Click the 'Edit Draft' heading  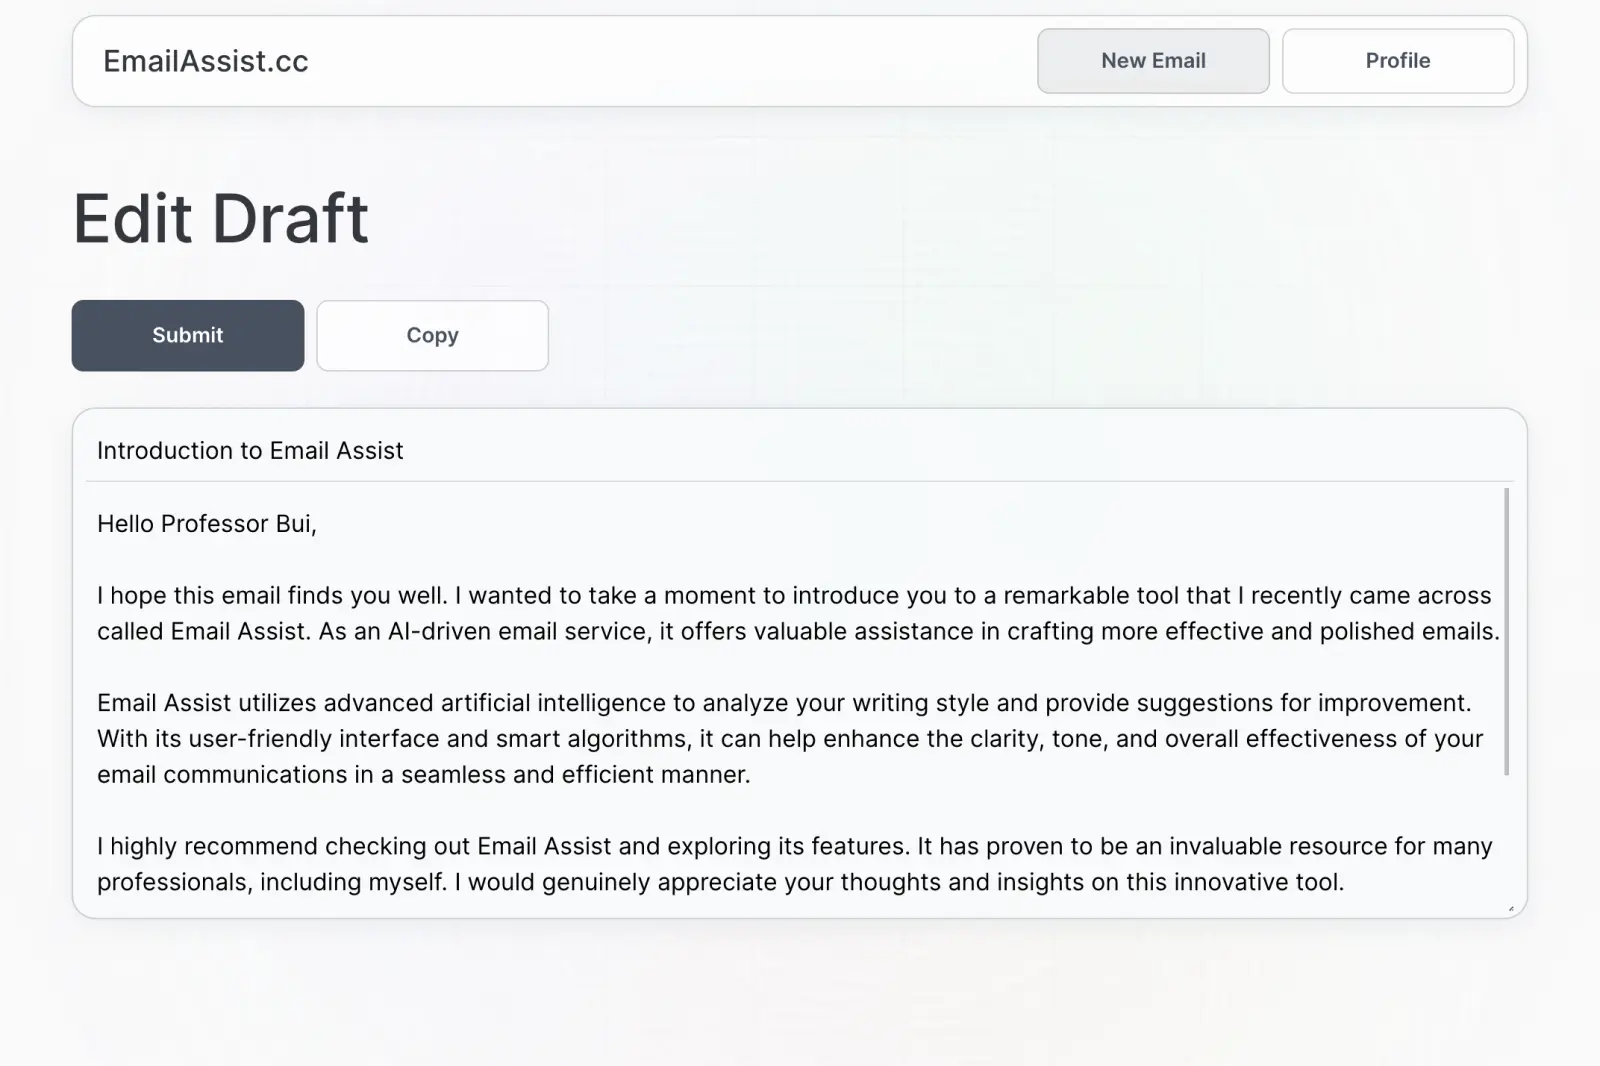(220, 216)
